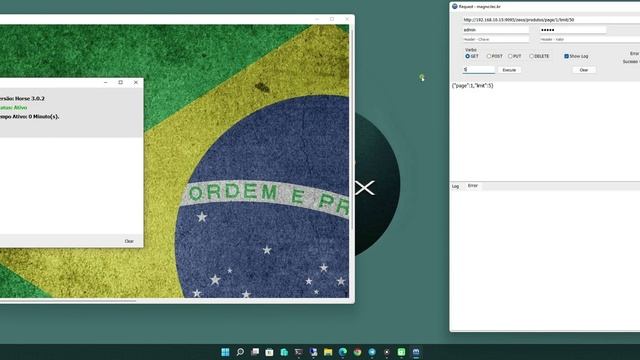The height and width of the screenshot is (360, 640).
Task: Open the green app icon in taskbar
Action: click(x=401, y=352)
